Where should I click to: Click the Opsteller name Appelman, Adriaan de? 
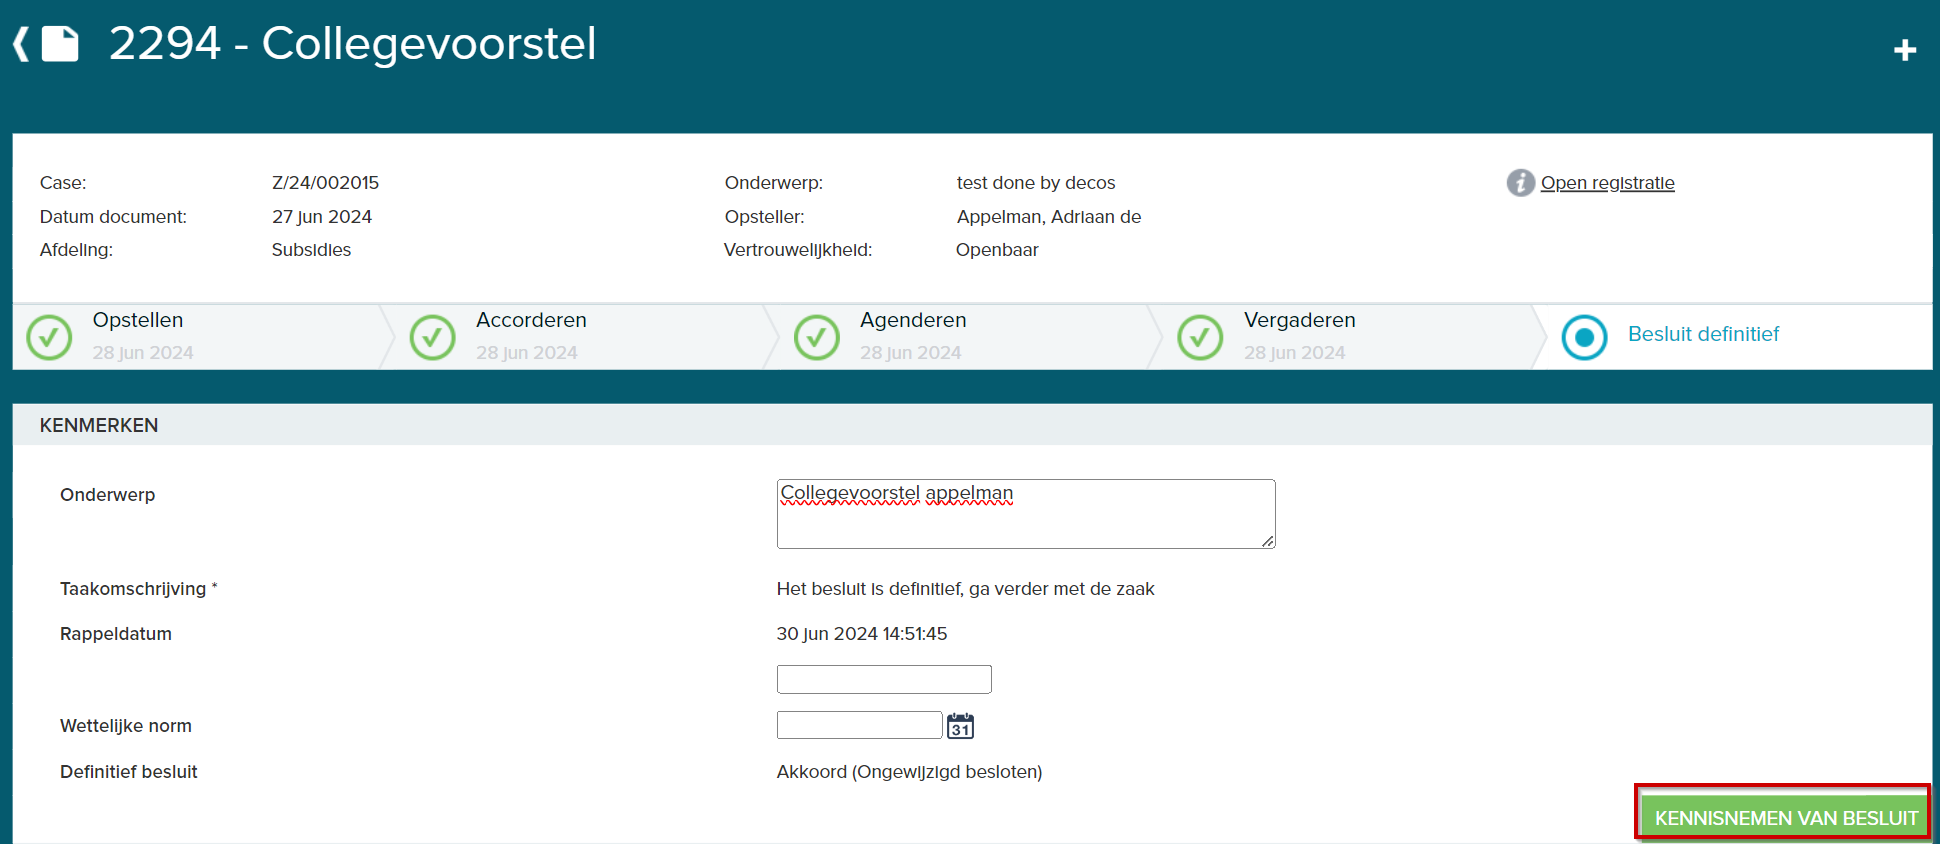click(1048, 217)
